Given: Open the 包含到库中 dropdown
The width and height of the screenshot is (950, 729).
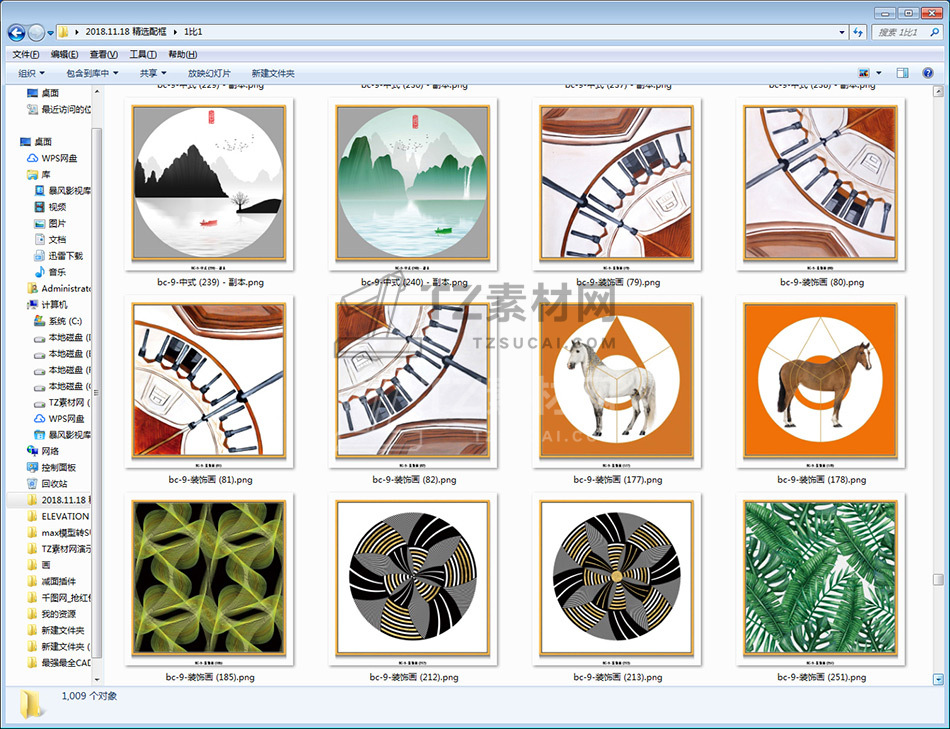Looking at the screenshot, I should coord(92,73).
